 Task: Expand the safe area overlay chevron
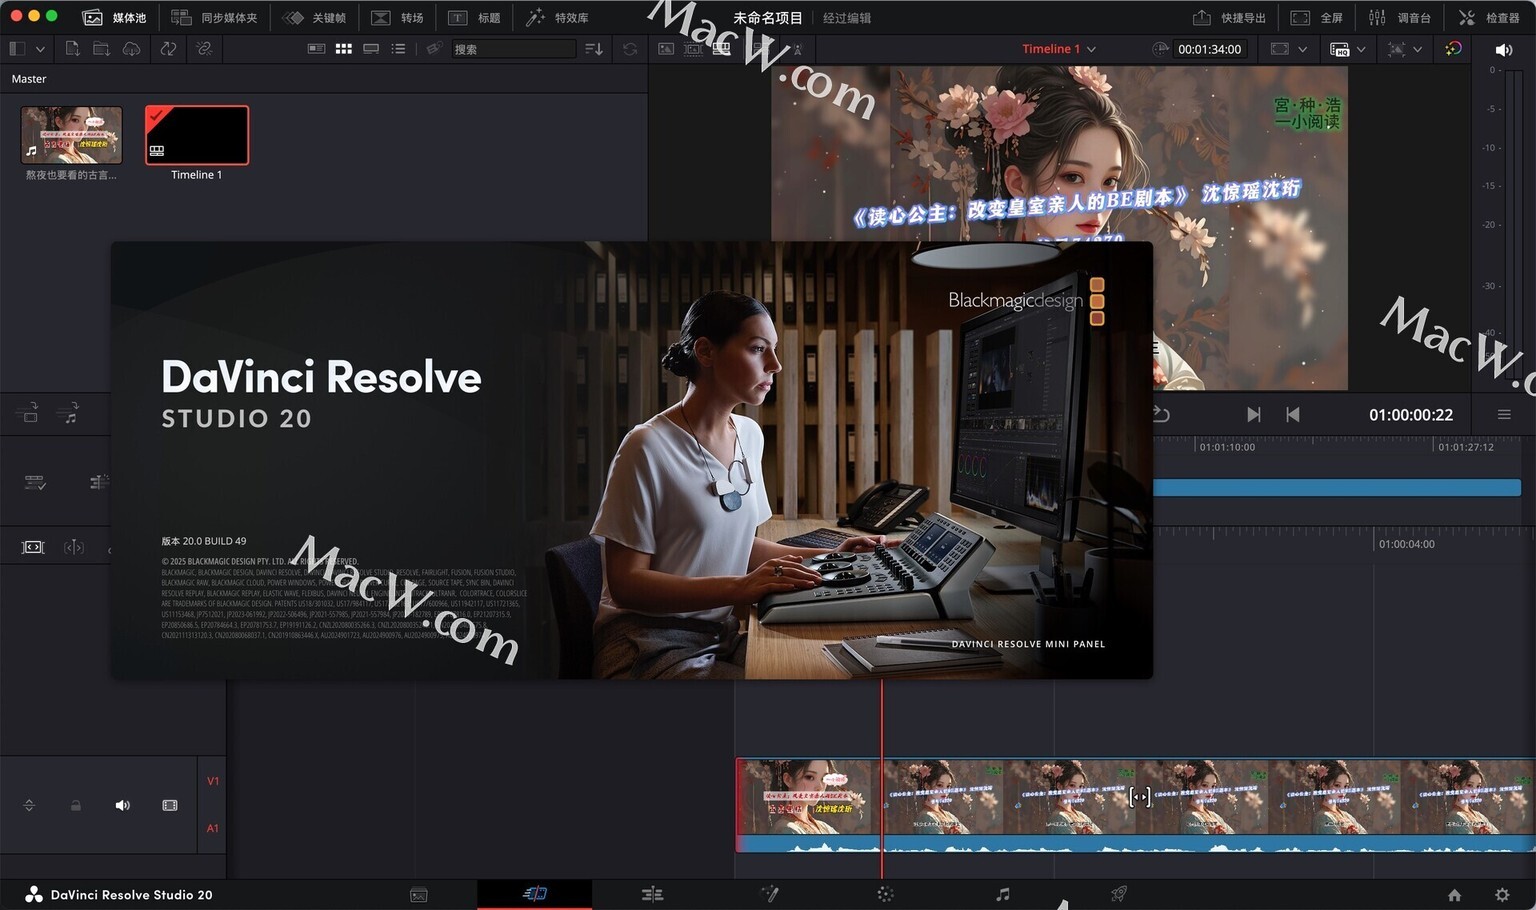[1417, 49]
